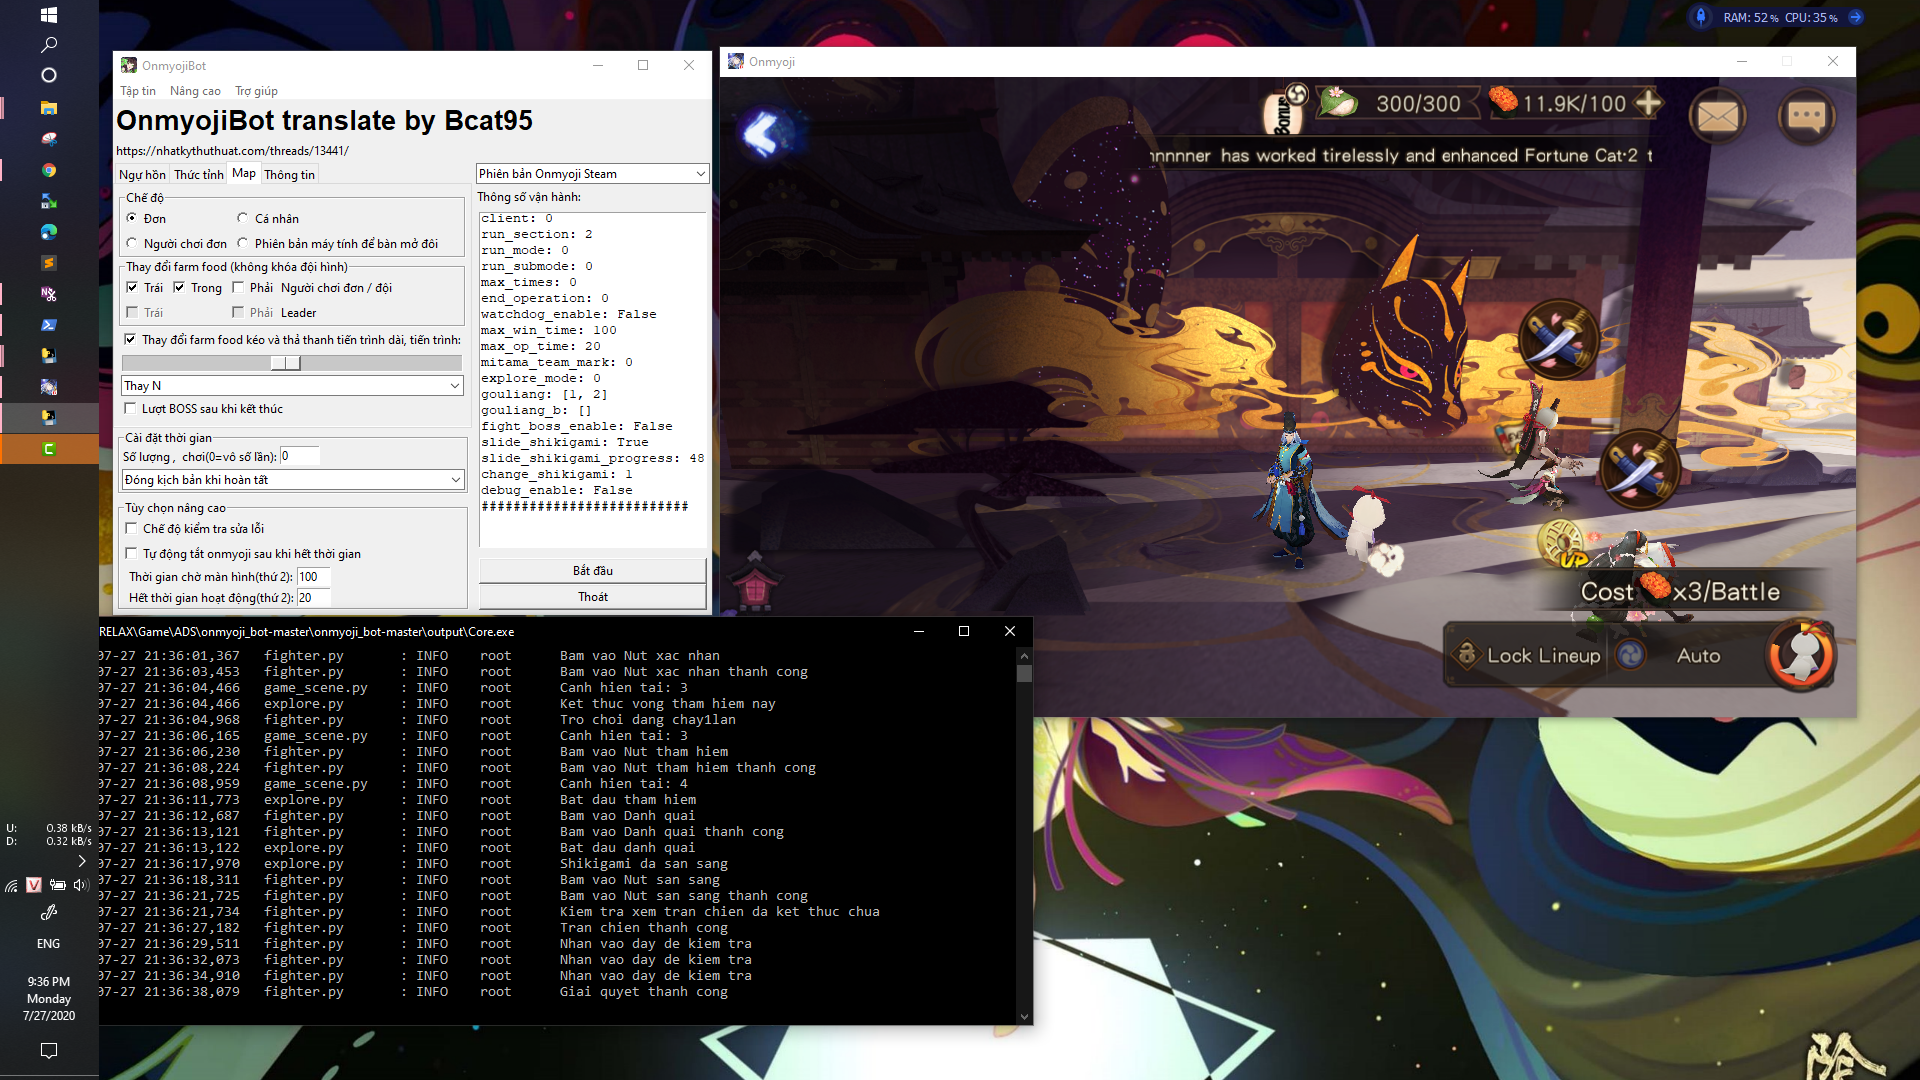Click the plus icon beside sushi count
This screenshot has height=1080, width=1920.
[x=1648, y=103]
